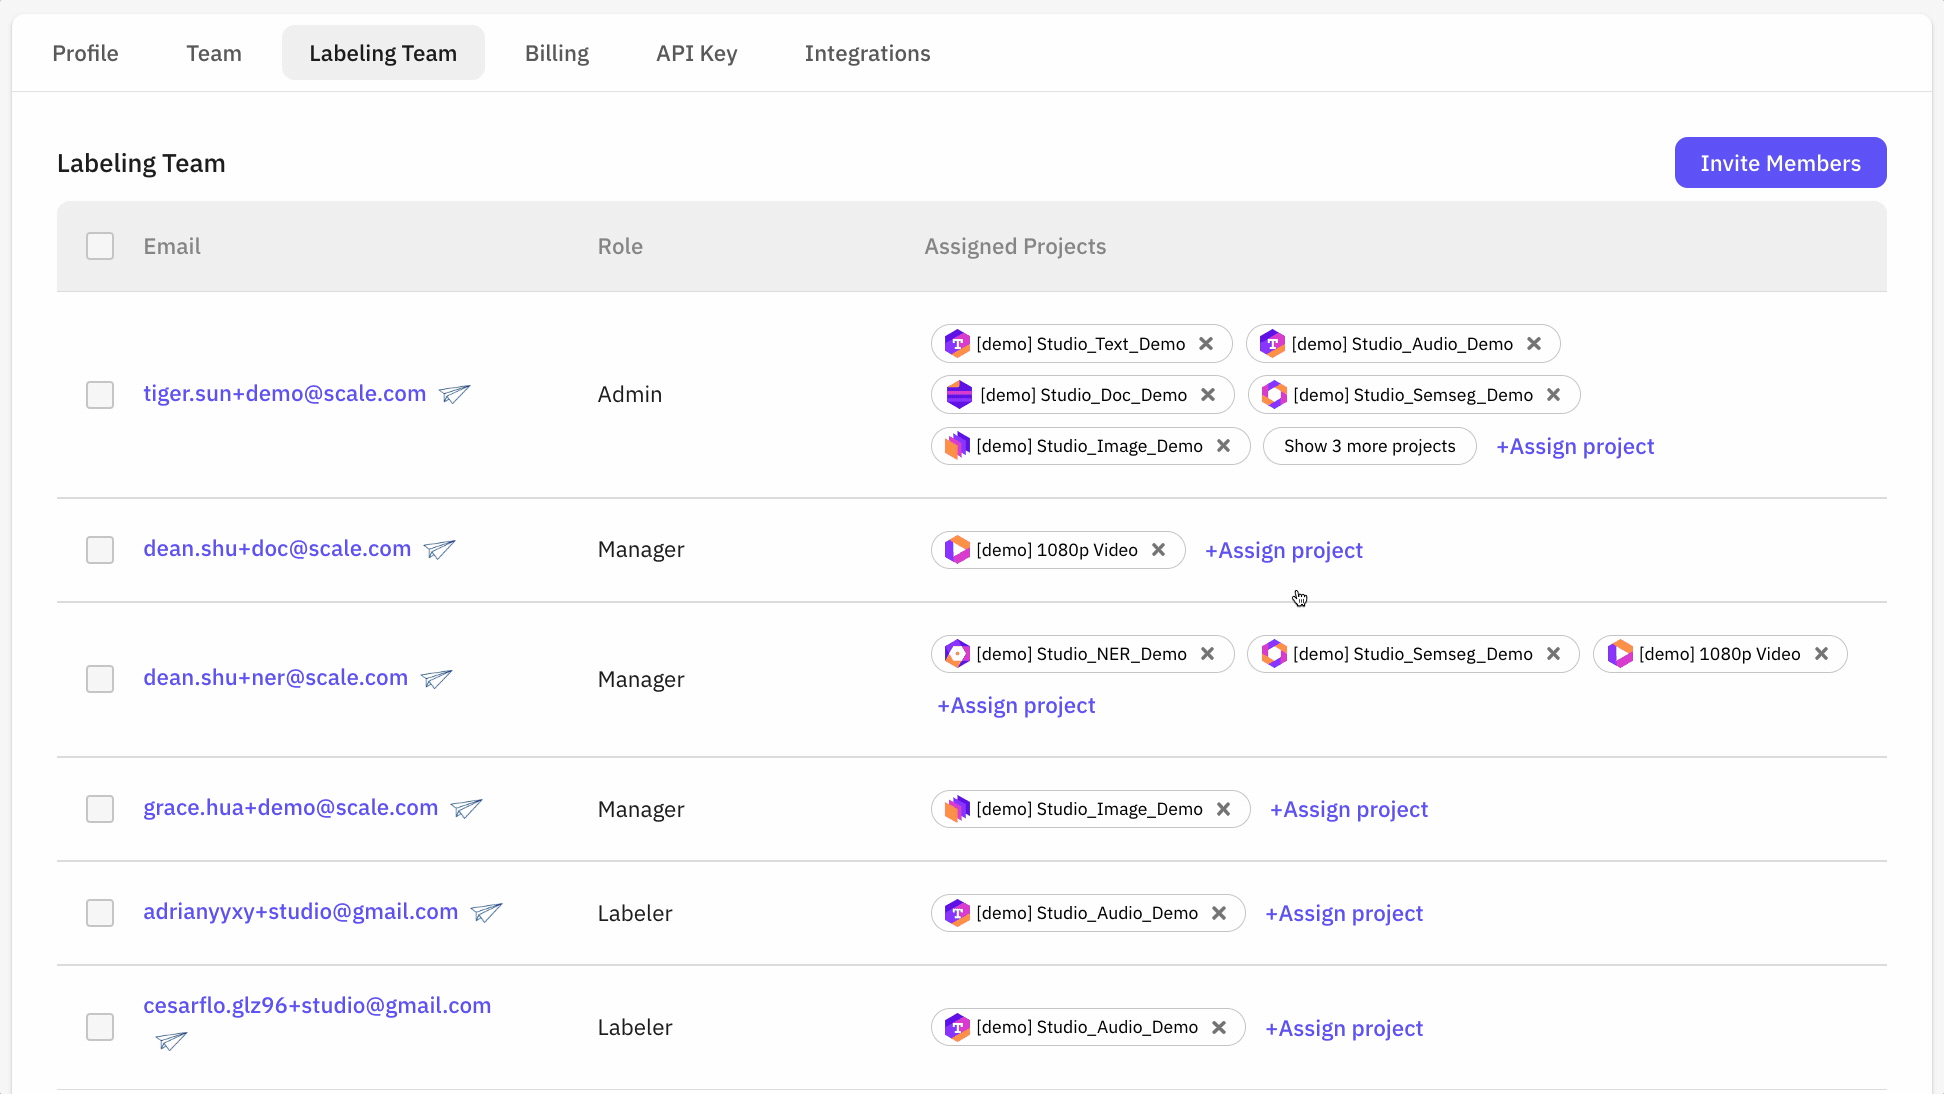The width and height of the screenshot is (1944, 1094).
Task: Click Studio_Doc_Demo project icon
Action: coord(959,395)
